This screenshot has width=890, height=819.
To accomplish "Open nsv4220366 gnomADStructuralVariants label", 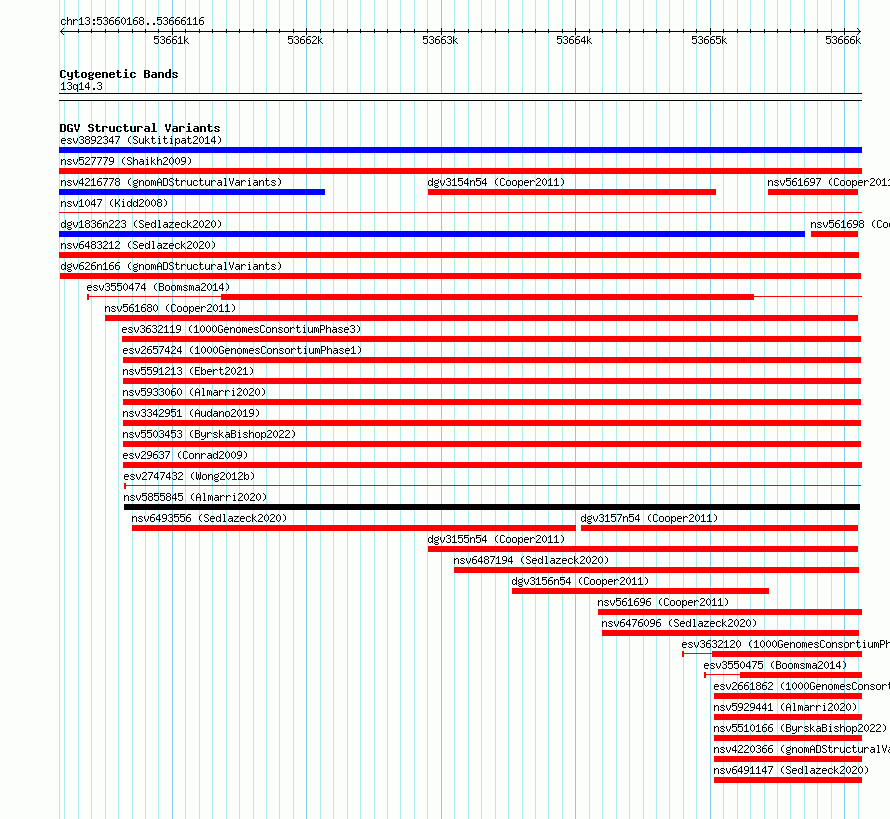I will [x=801, y=749].
